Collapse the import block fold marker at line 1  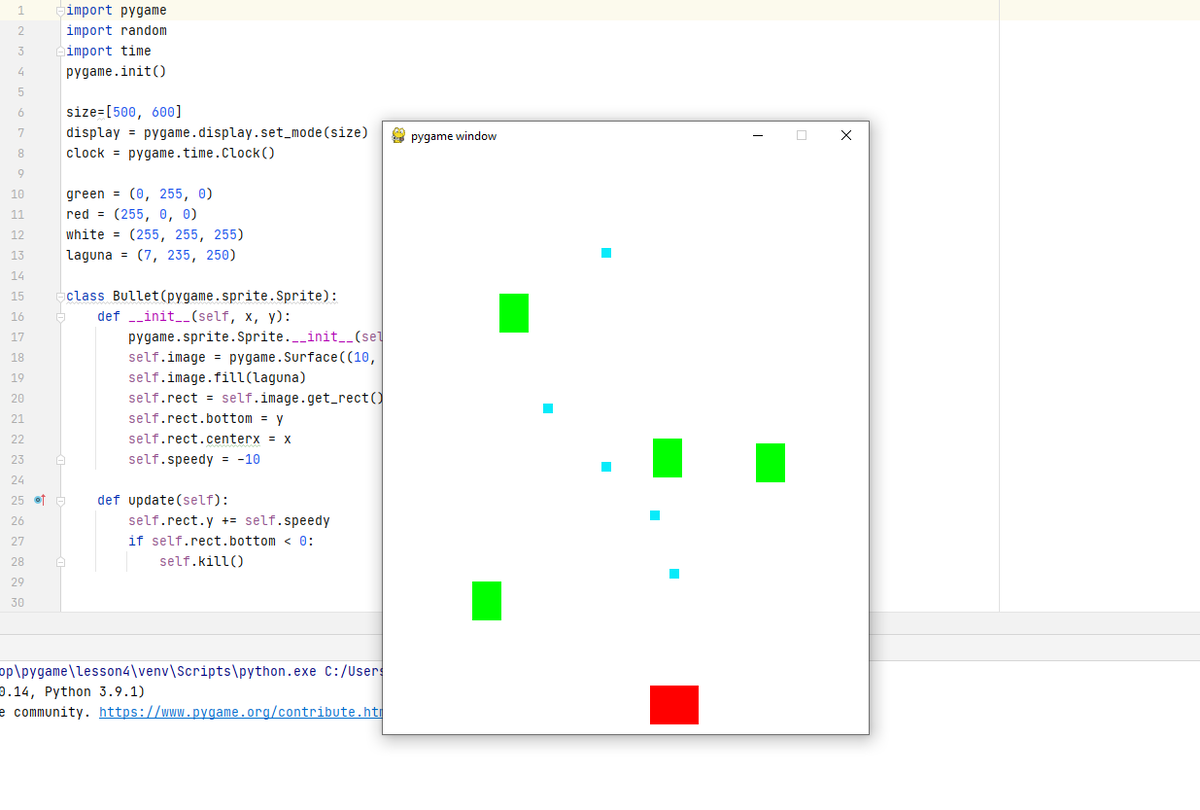coord(60,10)
